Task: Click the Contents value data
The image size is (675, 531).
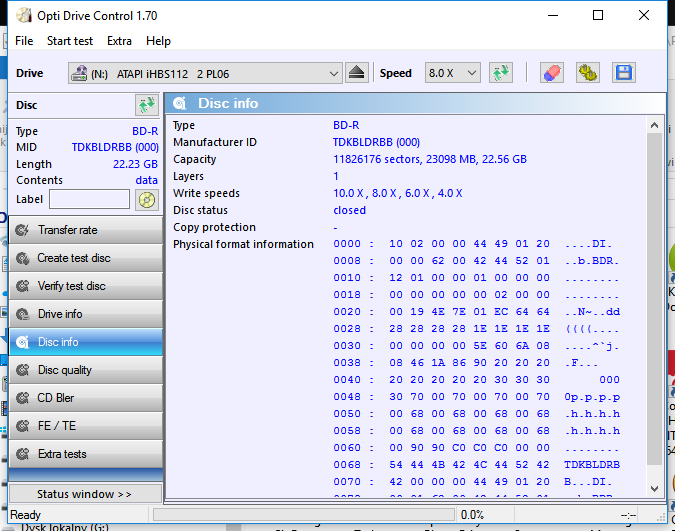Action: [146, 180]
